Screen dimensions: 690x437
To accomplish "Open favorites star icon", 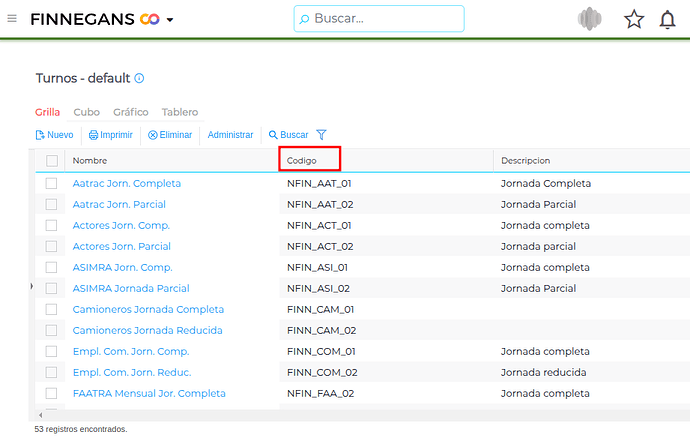I will [x=634, y=19].
